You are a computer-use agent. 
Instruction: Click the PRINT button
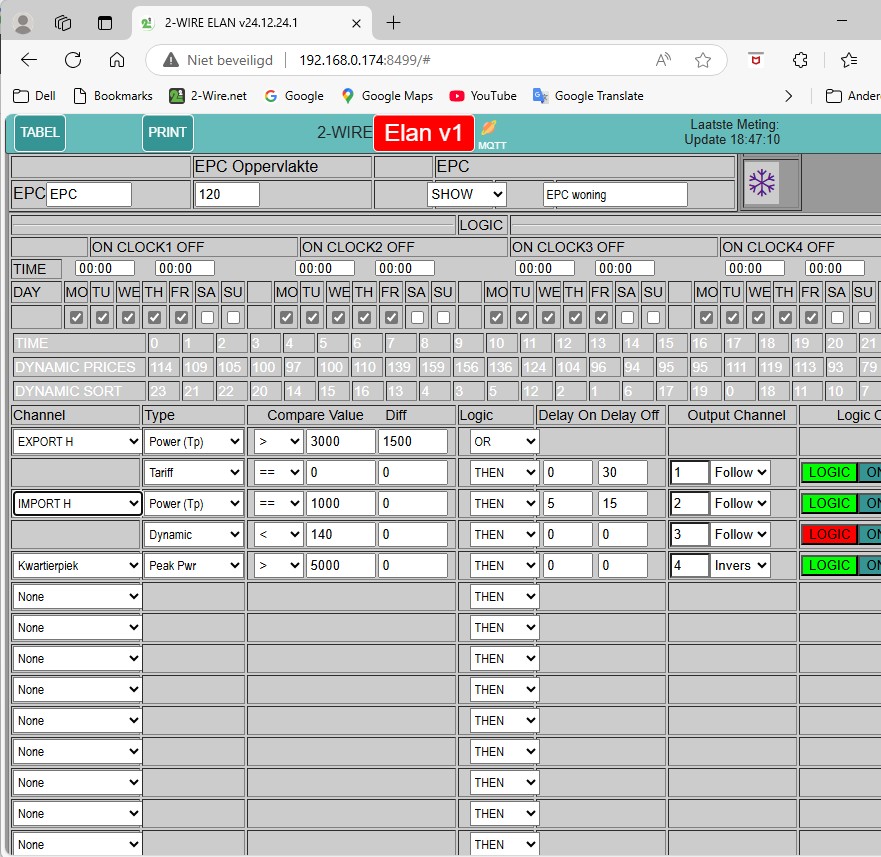(x=167, y=133)
